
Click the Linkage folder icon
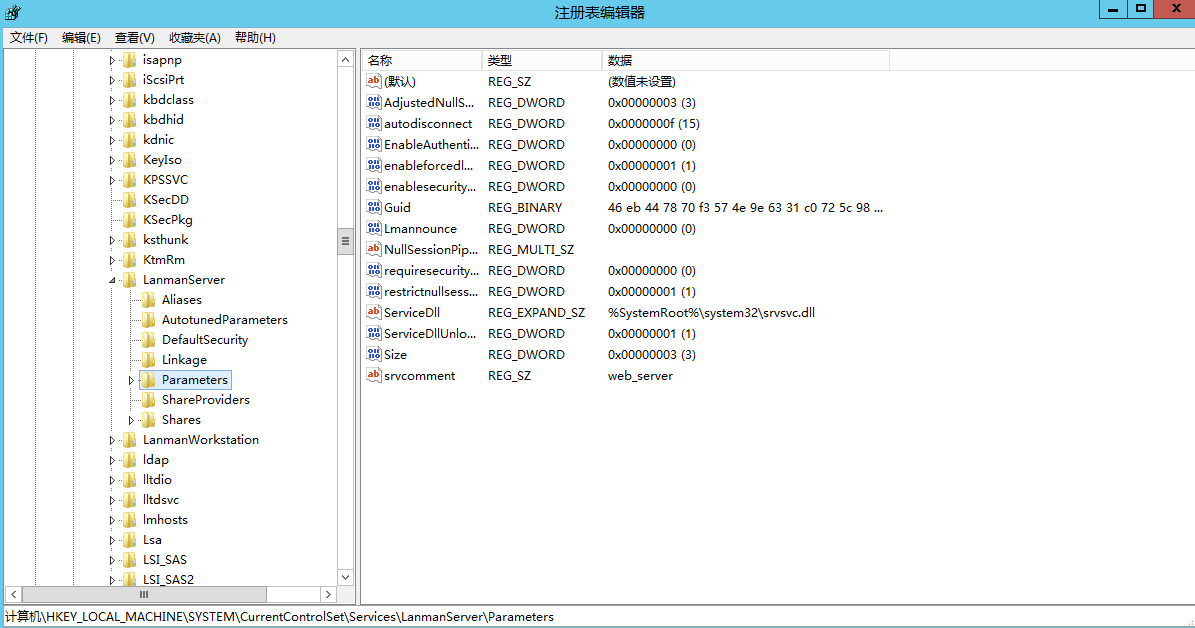point(149,360)
